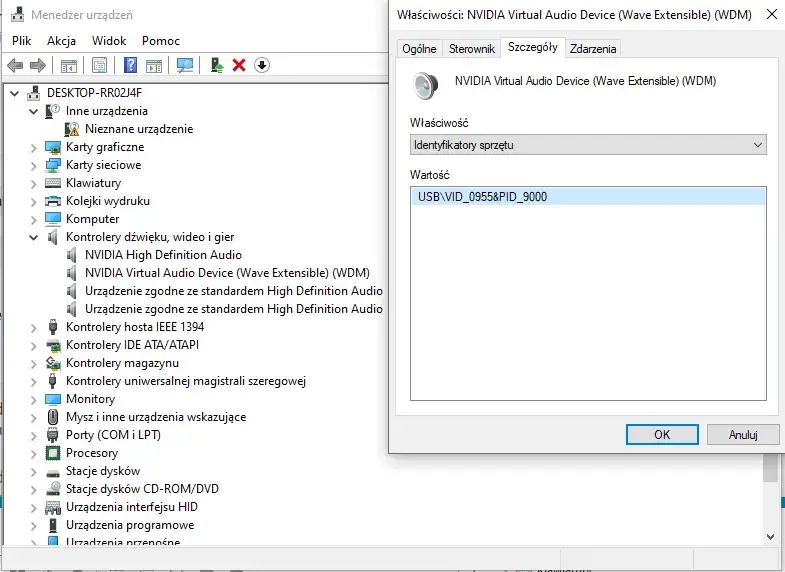Viewport: 785px width, 572px height.
Task: Select the USB\VID_0955&PID_9000 value
Action: (483, 197)
